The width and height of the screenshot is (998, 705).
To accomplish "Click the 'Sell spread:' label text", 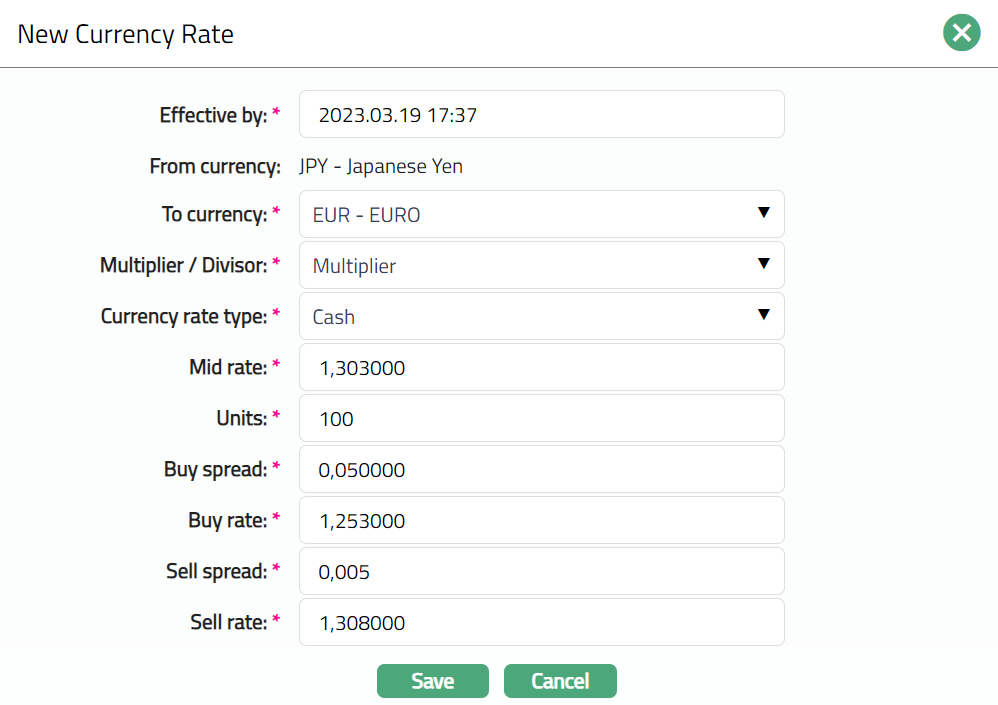I will (216, 571).
